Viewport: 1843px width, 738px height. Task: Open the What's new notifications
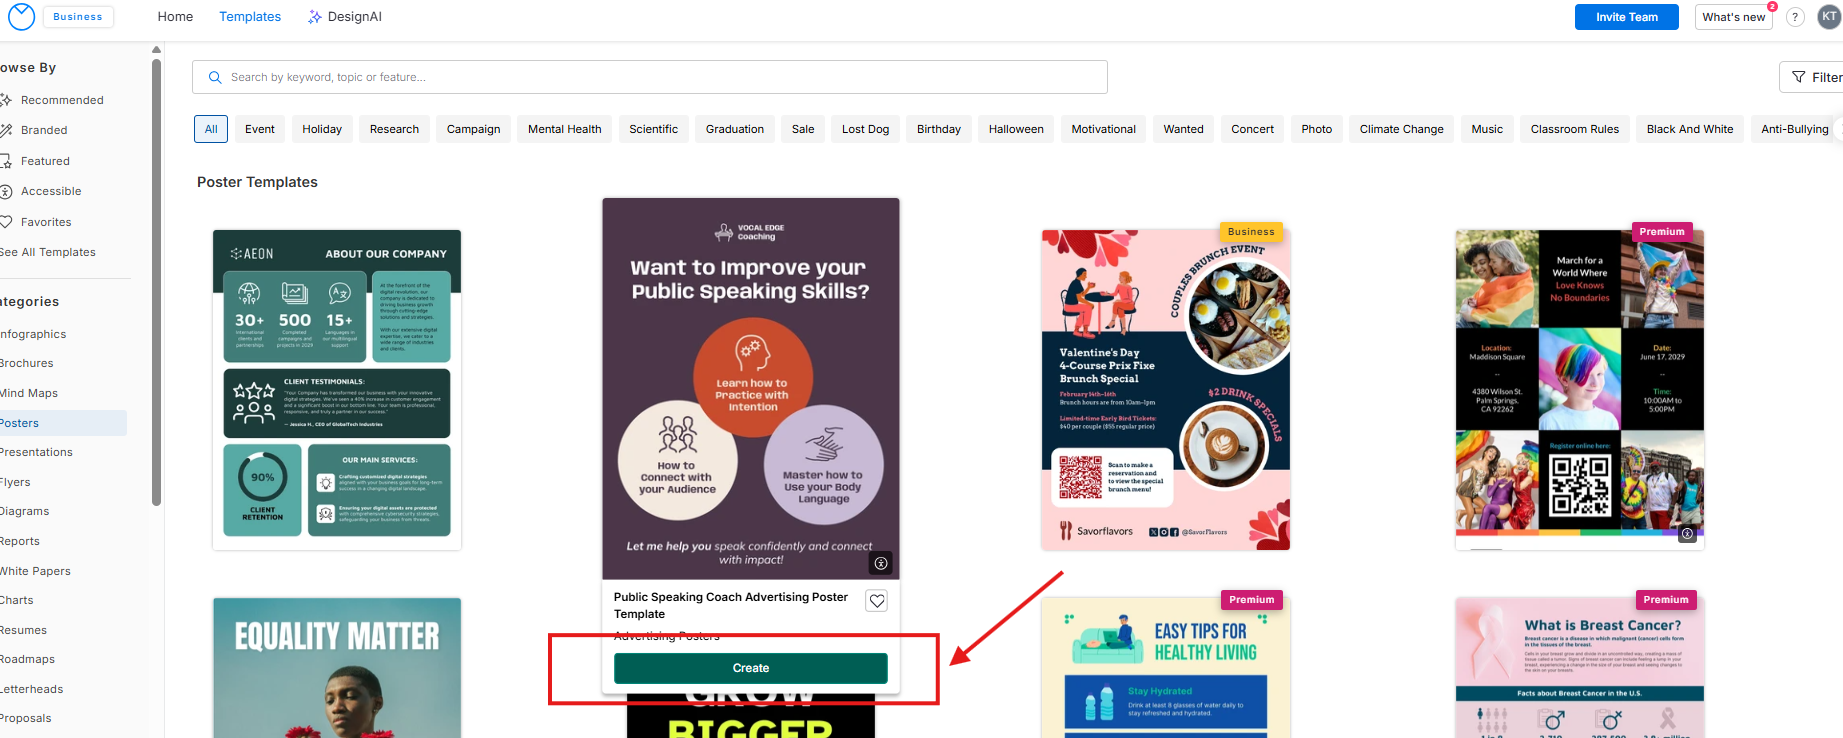1733,17
